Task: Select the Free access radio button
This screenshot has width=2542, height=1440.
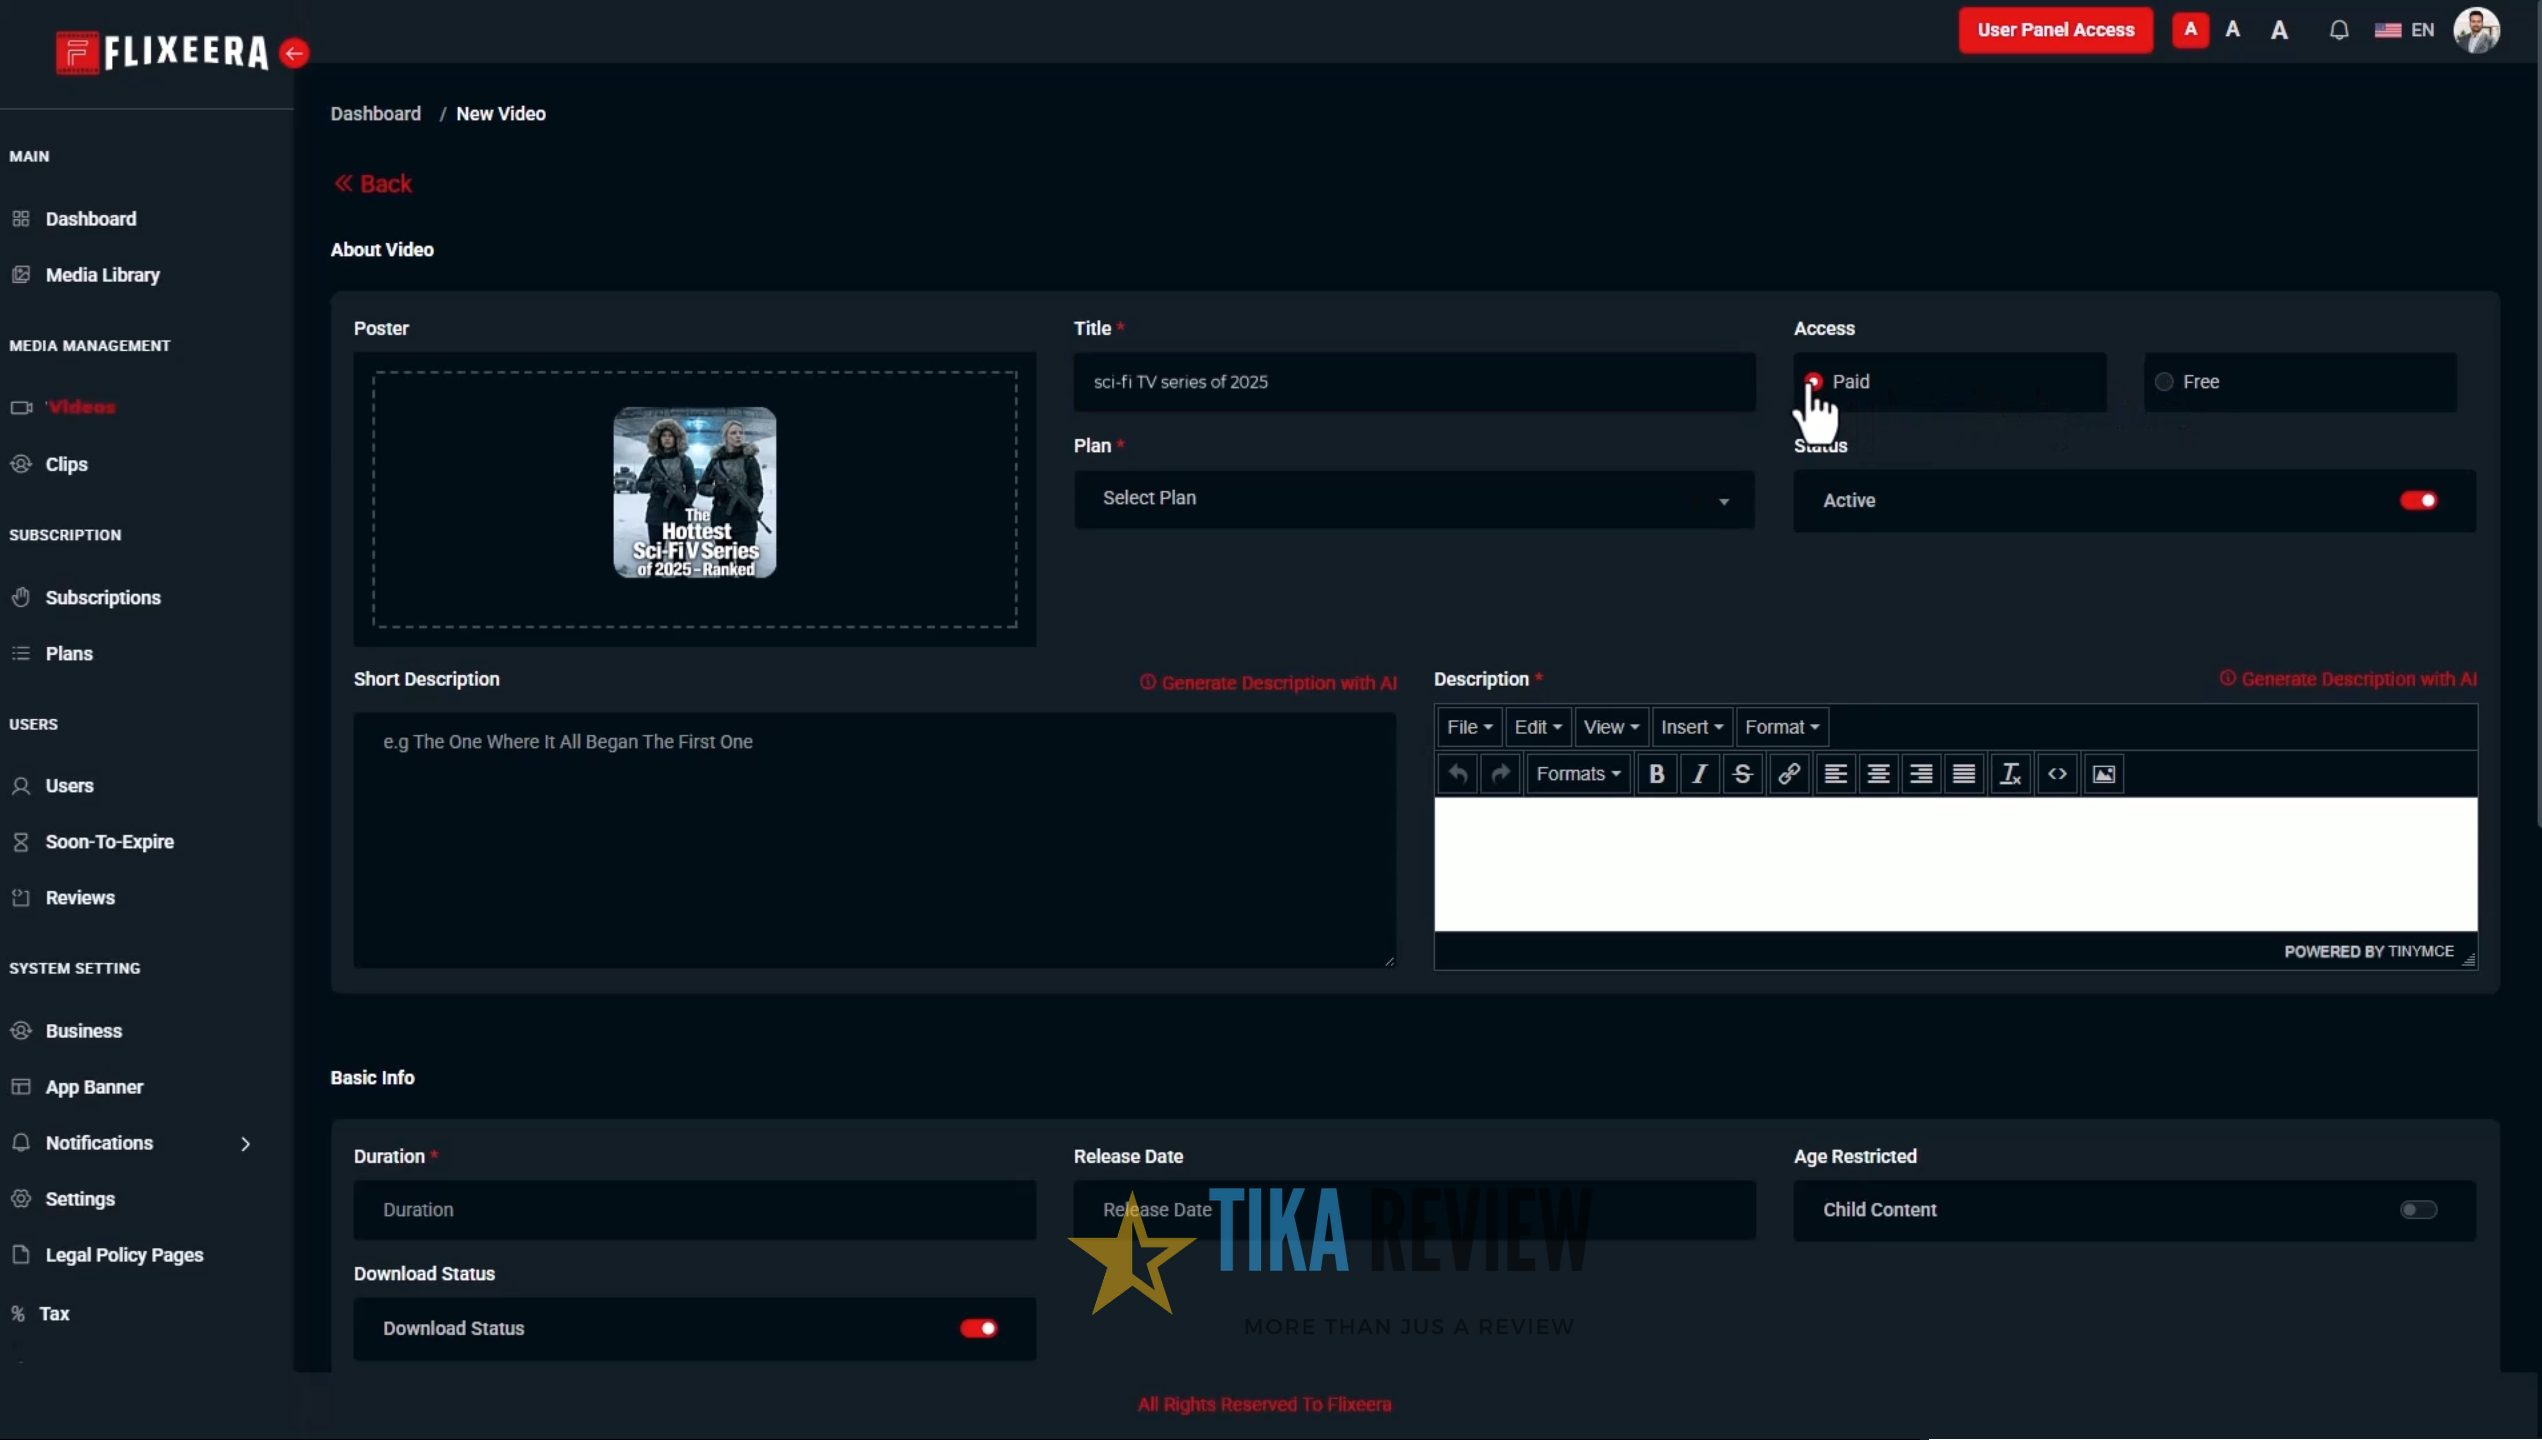Action: (2164, 382)
